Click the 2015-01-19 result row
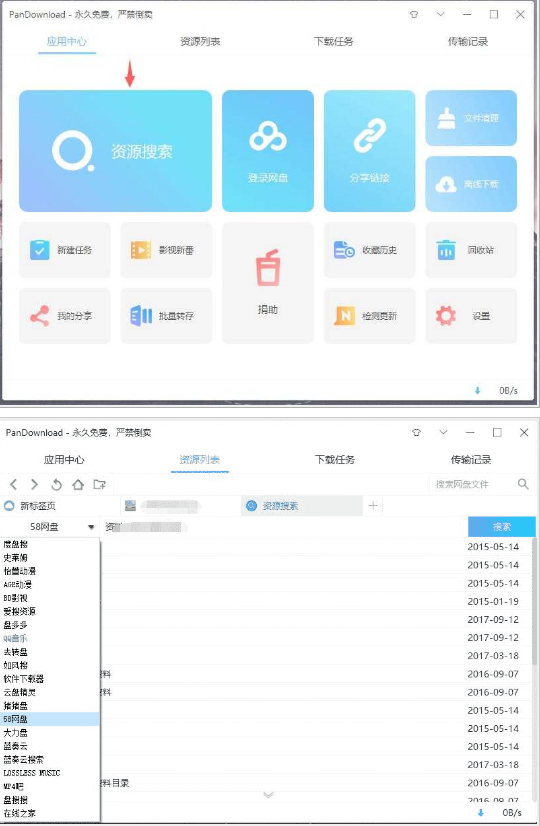 pos(316,601)
